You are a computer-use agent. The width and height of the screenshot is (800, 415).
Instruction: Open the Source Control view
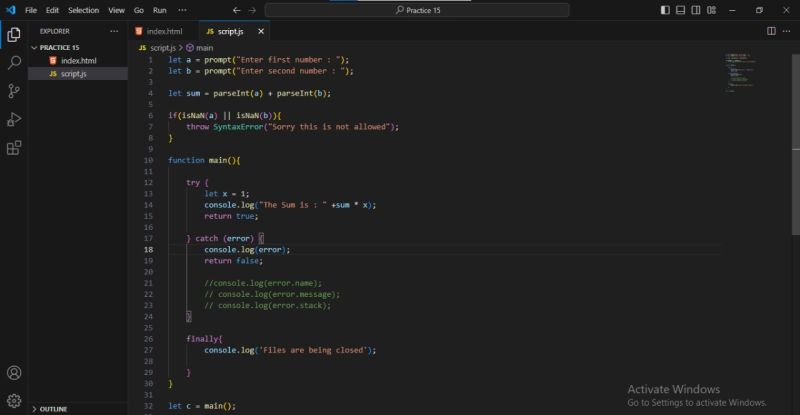pos(14,91)
